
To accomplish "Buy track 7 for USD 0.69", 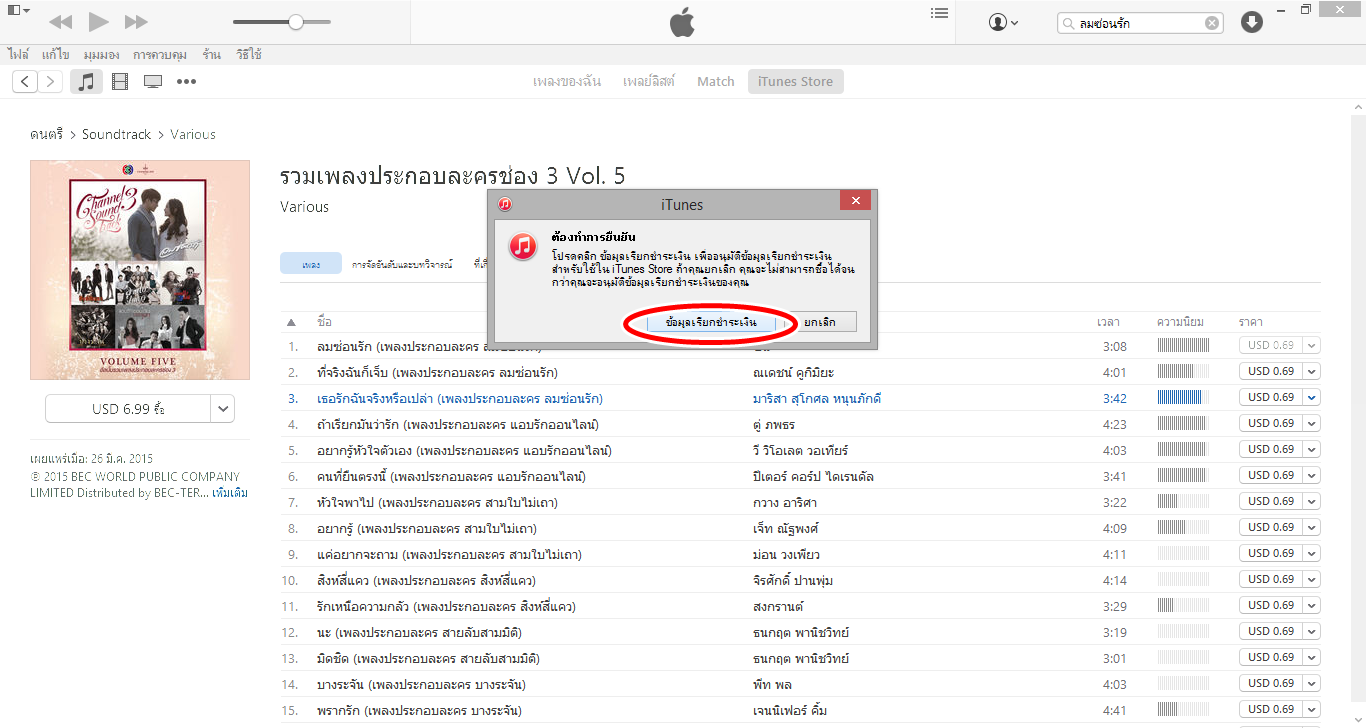I will 1270,501.
